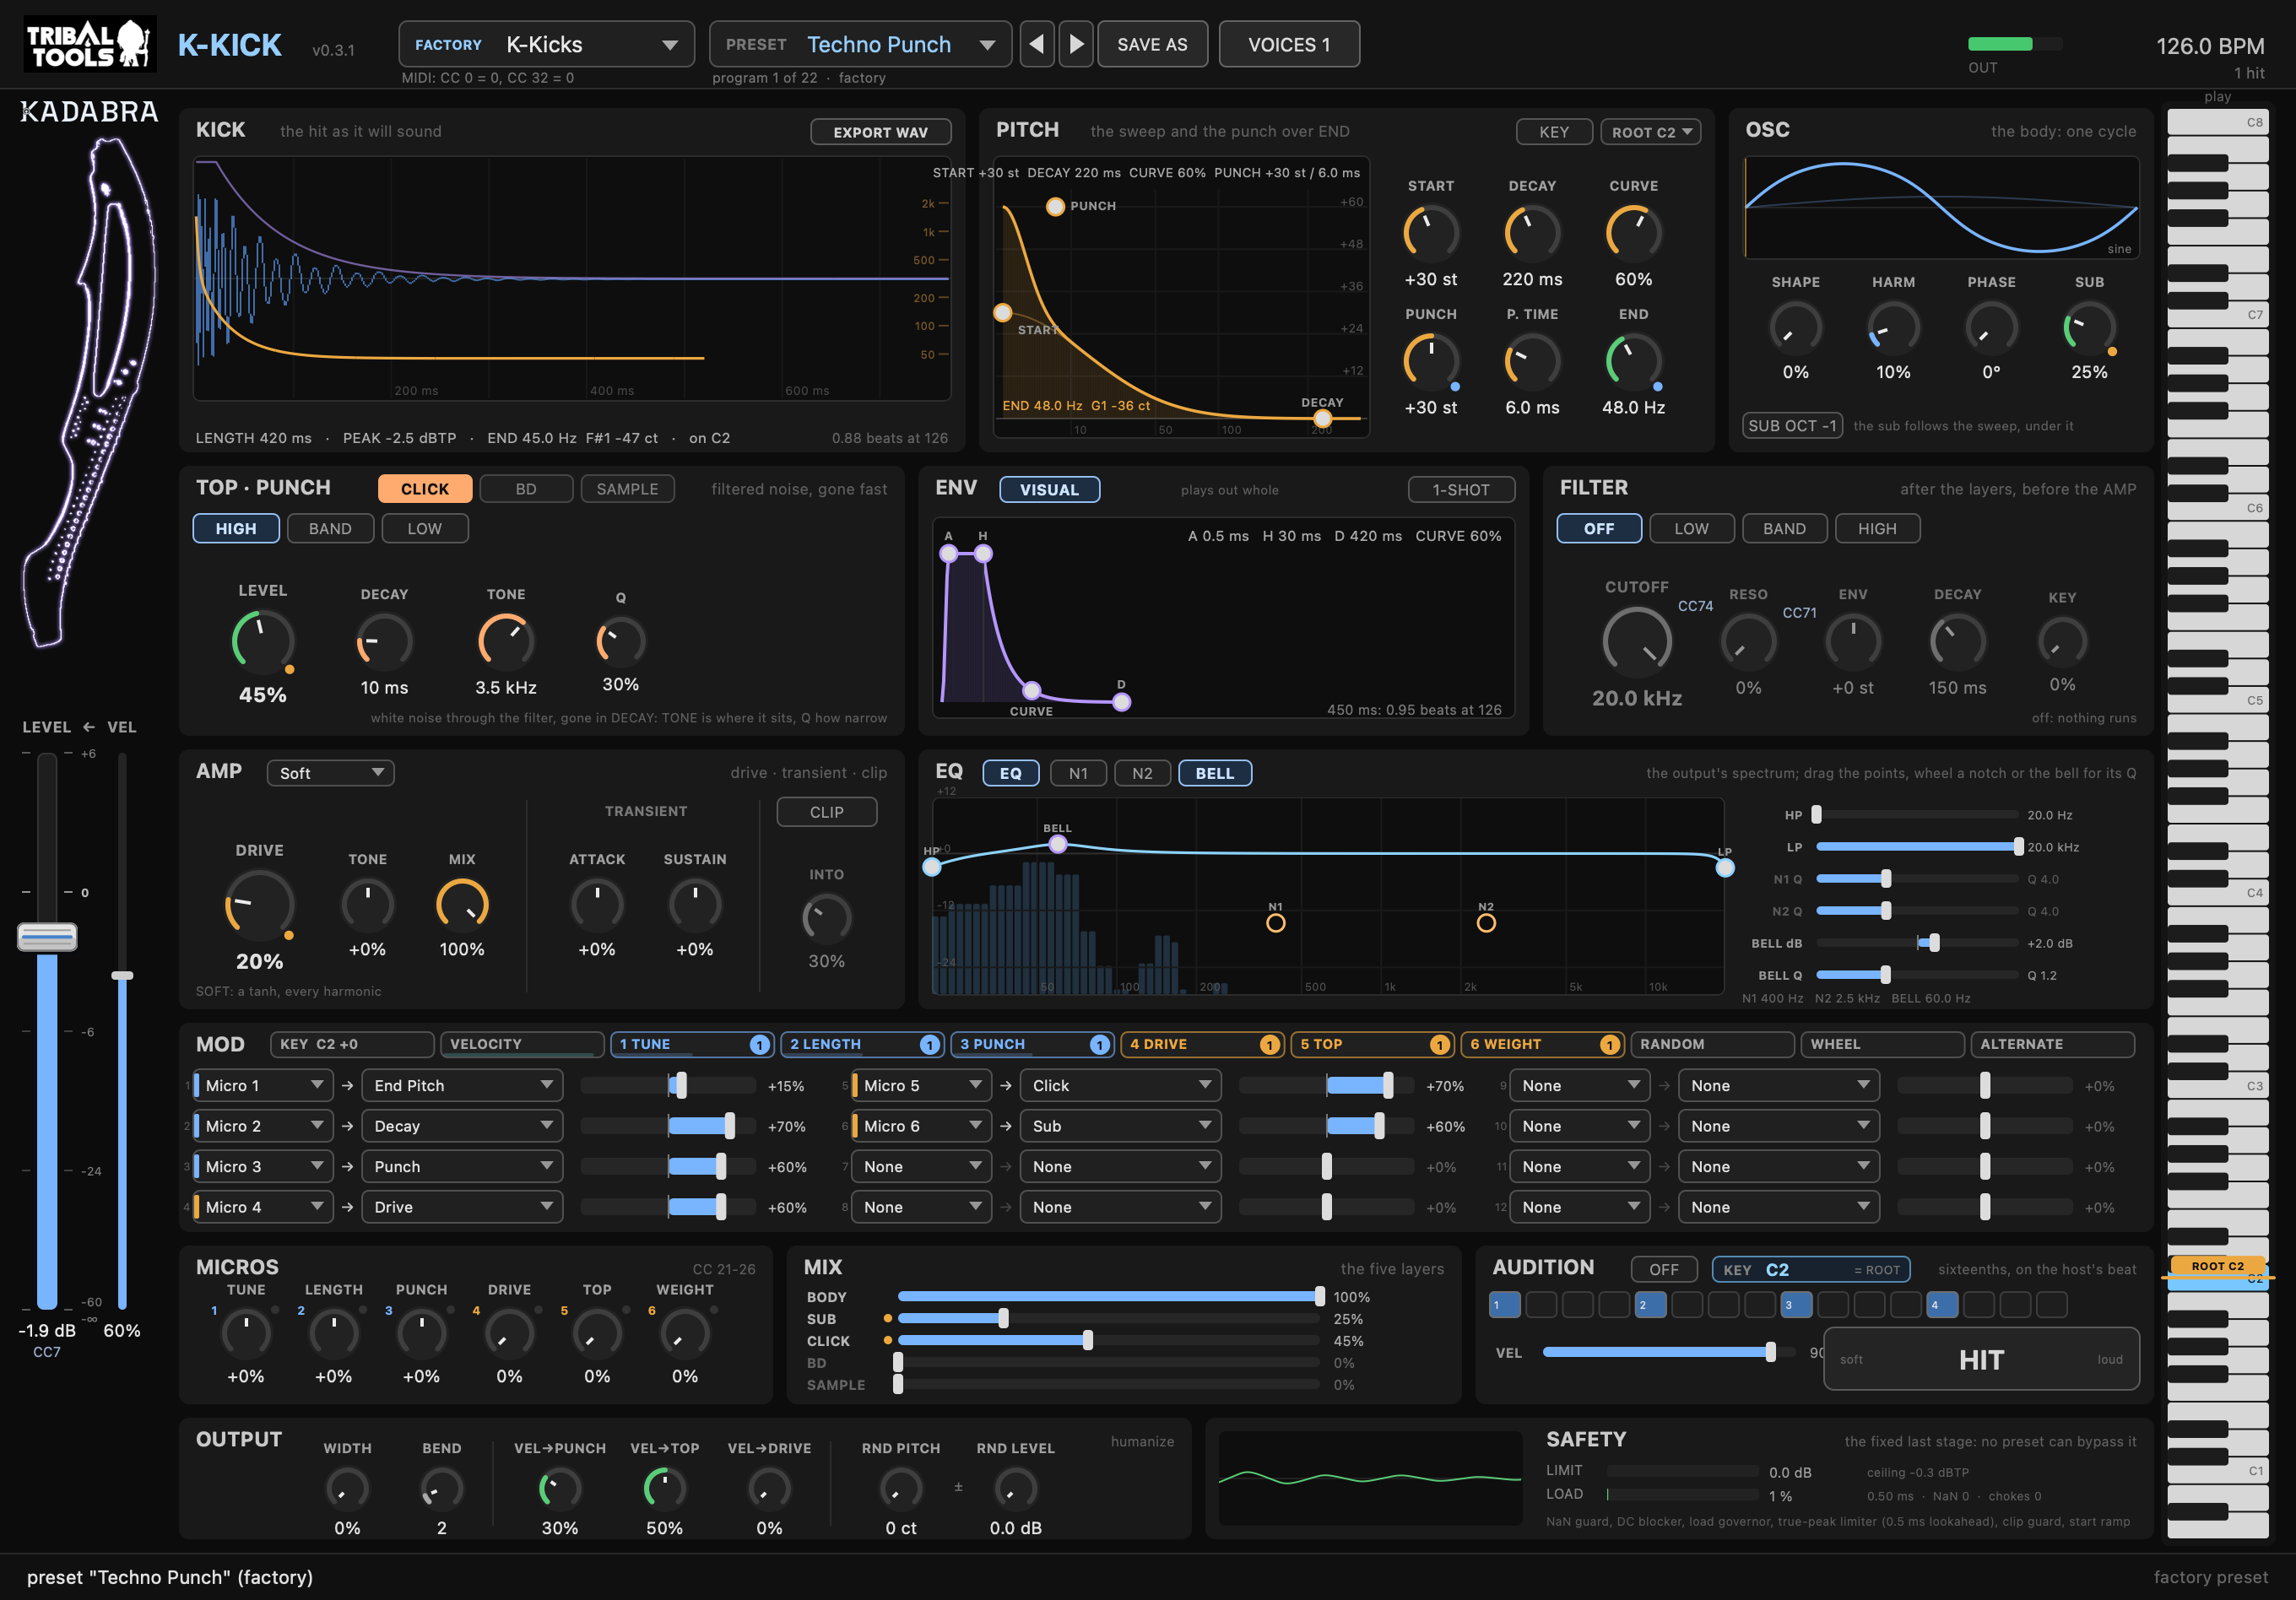Switch the filter to BAND mode
2296x1600 pixels.
pos(1784,529)
